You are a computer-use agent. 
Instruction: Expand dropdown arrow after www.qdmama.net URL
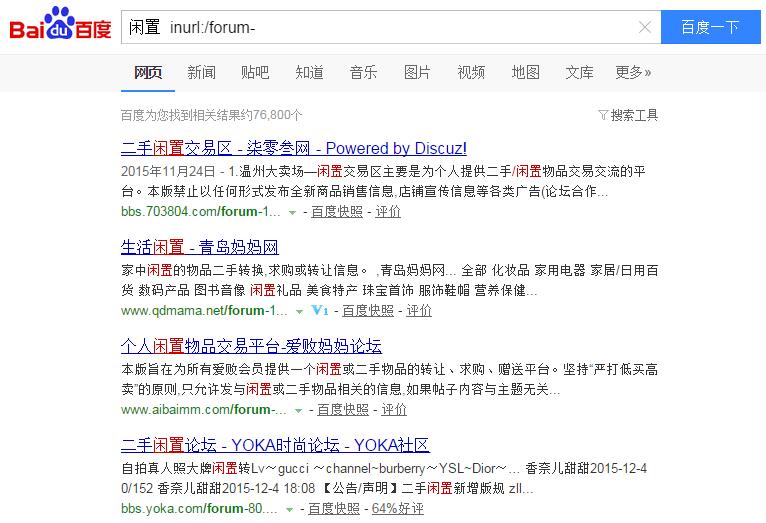click(x=299, y=312)
